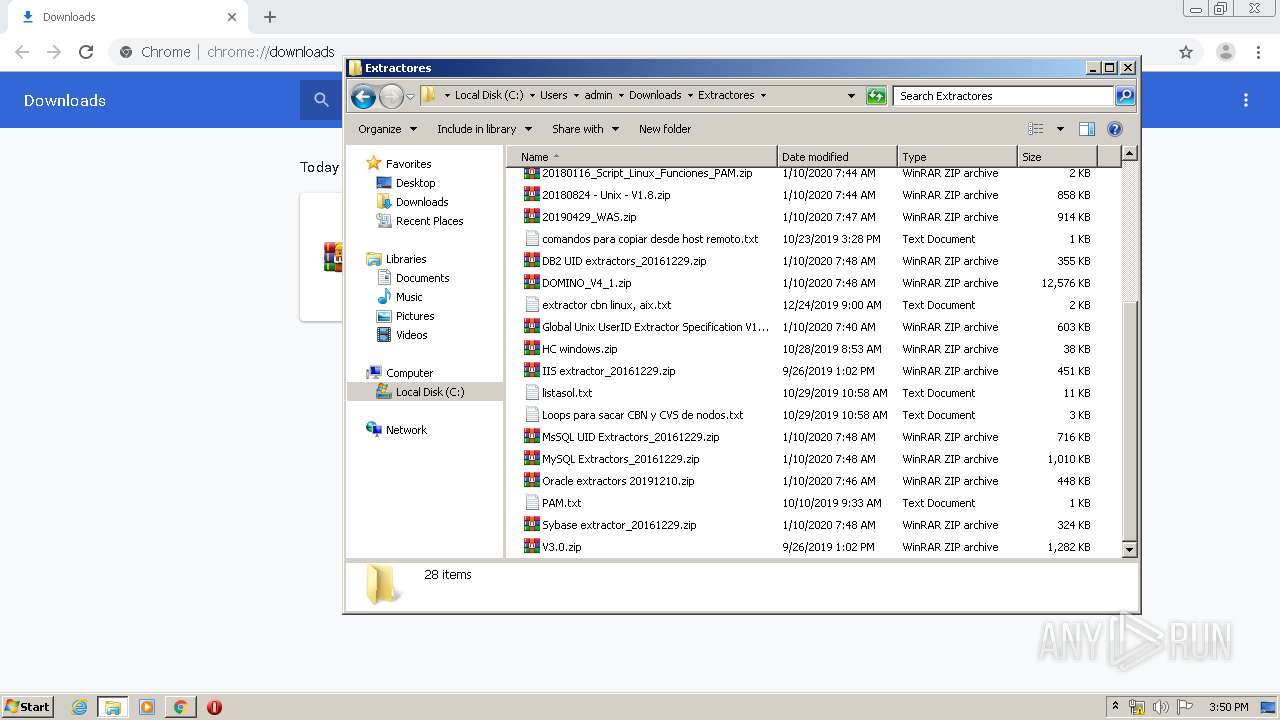
Task: Click PAM.txt document icon
Action: [532, 502]
